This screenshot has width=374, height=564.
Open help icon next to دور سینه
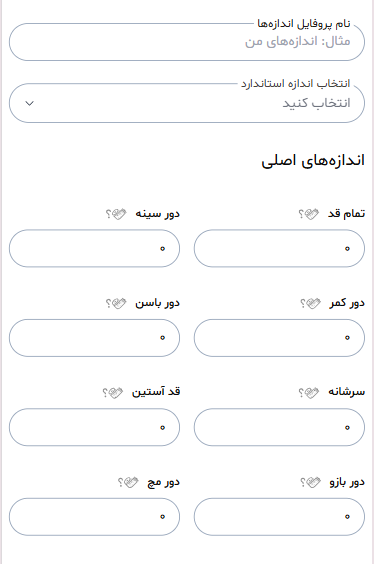[116, 214]
